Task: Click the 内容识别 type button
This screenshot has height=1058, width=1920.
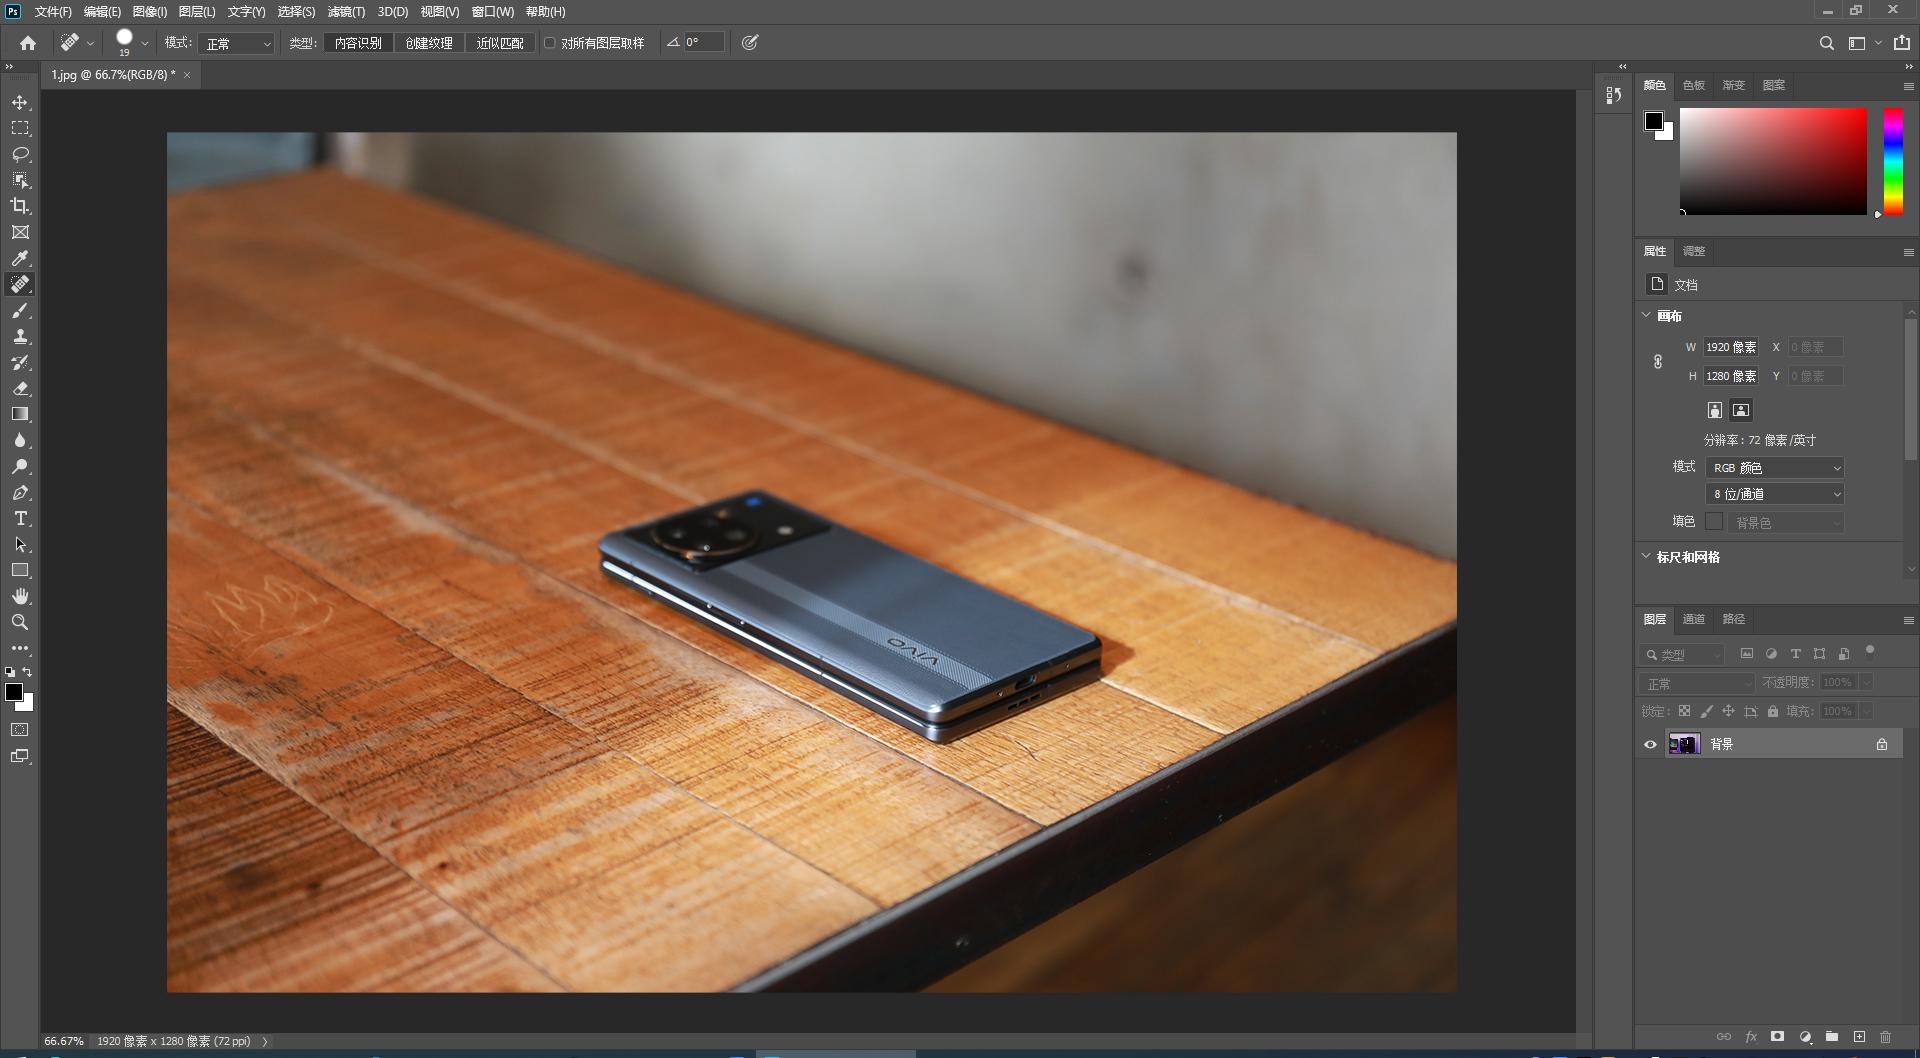Action: point(358,43)
